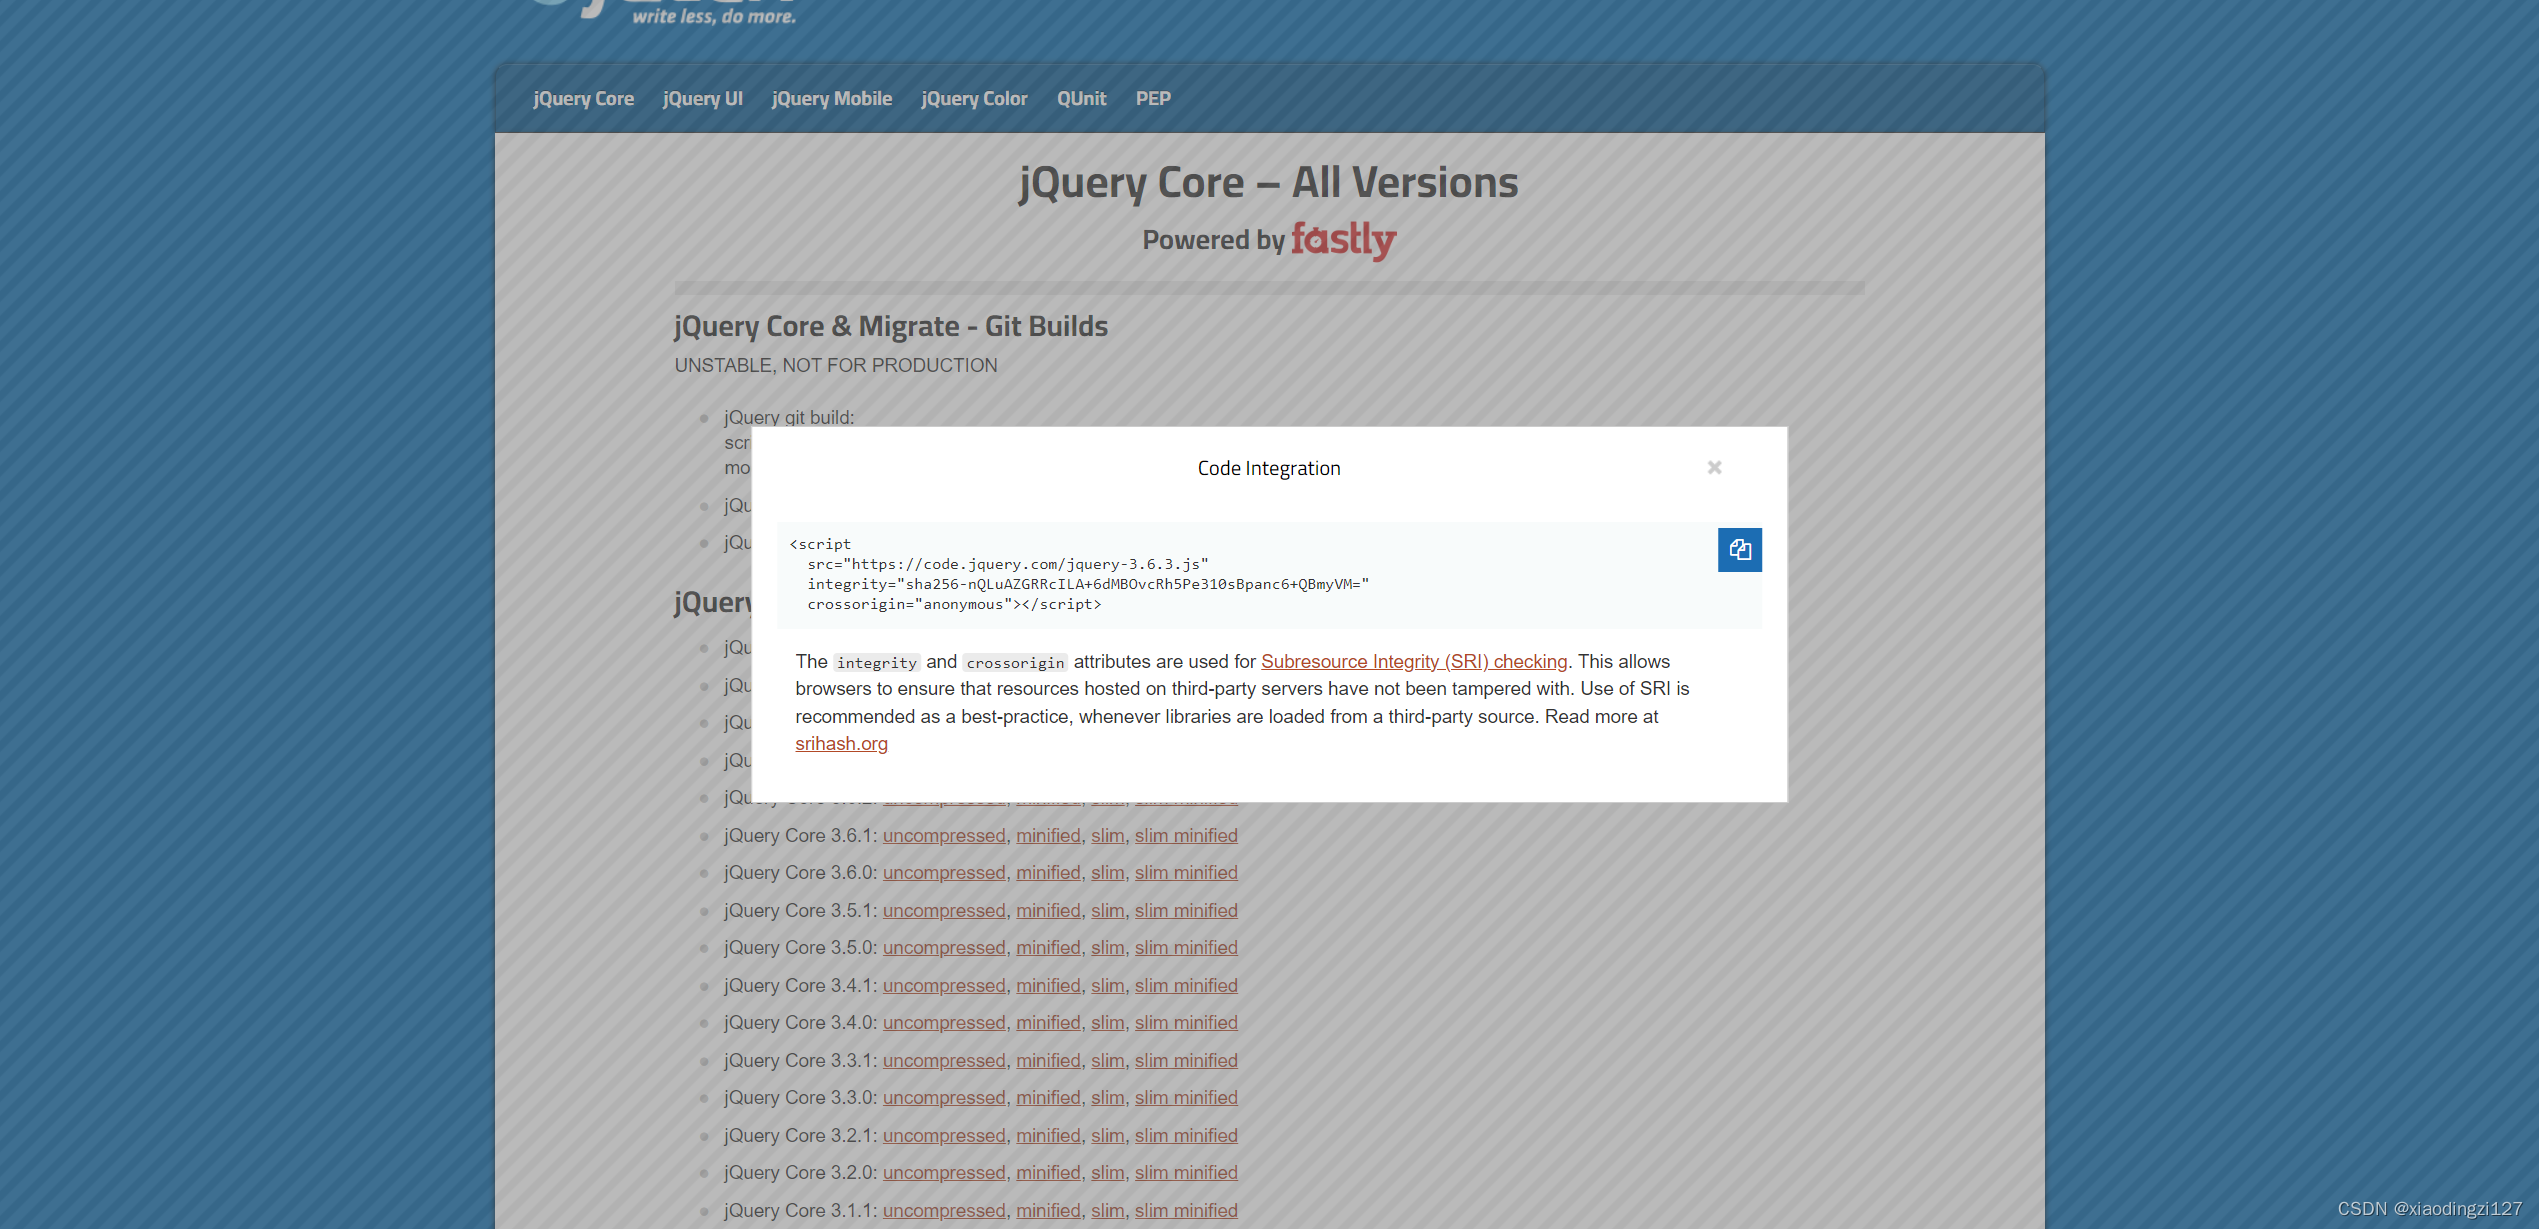Screen dimensions: 2539x1229
Task: Visit the srihash.org link
Action: point(841,744)
